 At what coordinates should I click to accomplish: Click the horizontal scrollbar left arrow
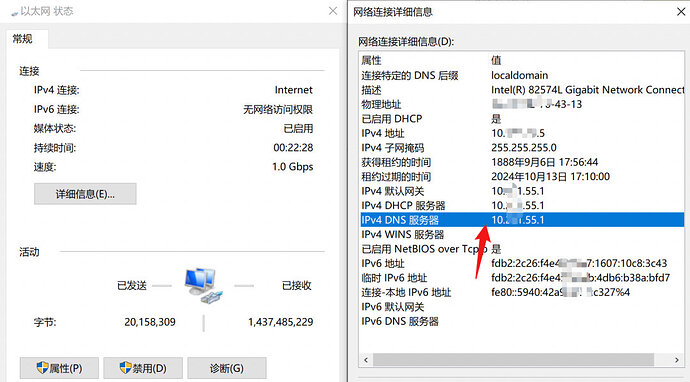366,360
